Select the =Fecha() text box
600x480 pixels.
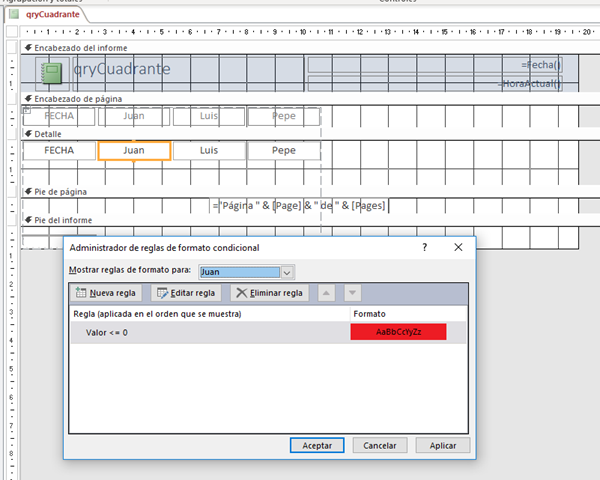tap(435, 65)
